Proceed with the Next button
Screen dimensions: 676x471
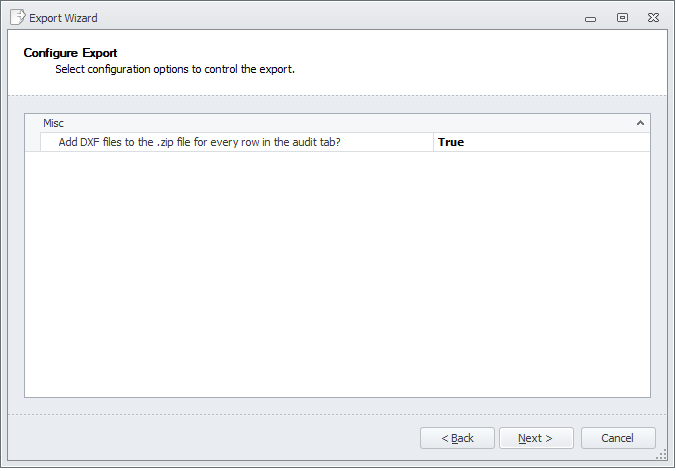point(537,438)
